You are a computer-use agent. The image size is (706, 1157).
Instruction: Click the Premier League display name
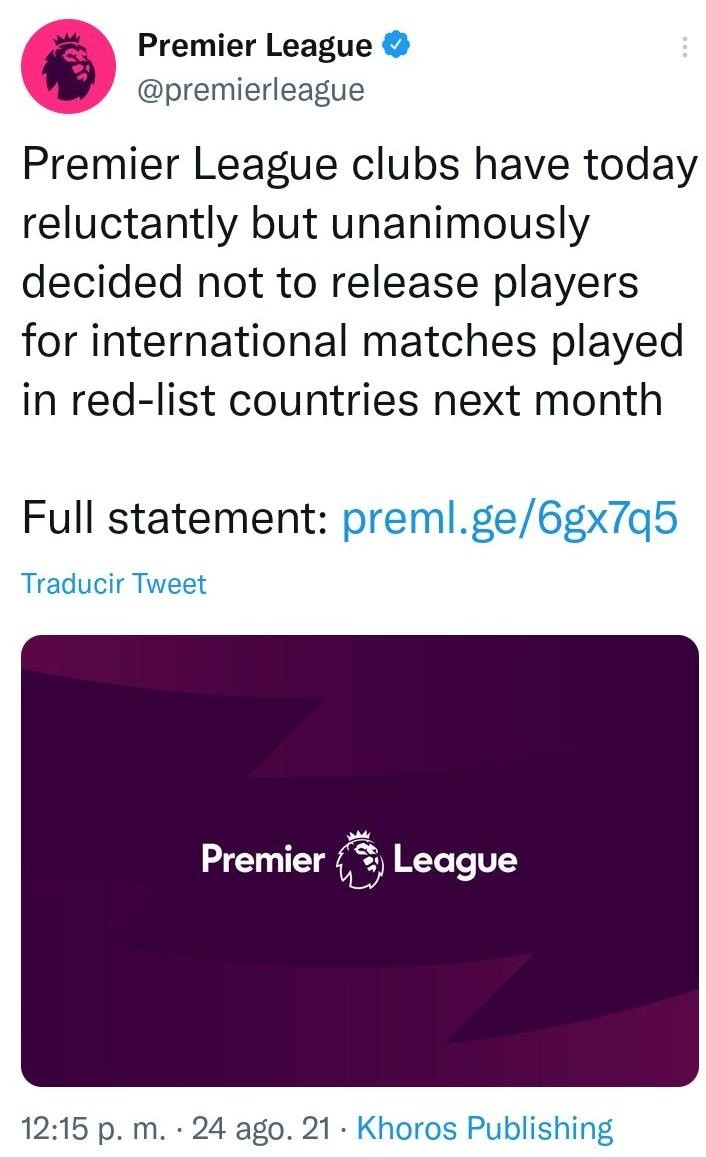click(x=254, y=45)
